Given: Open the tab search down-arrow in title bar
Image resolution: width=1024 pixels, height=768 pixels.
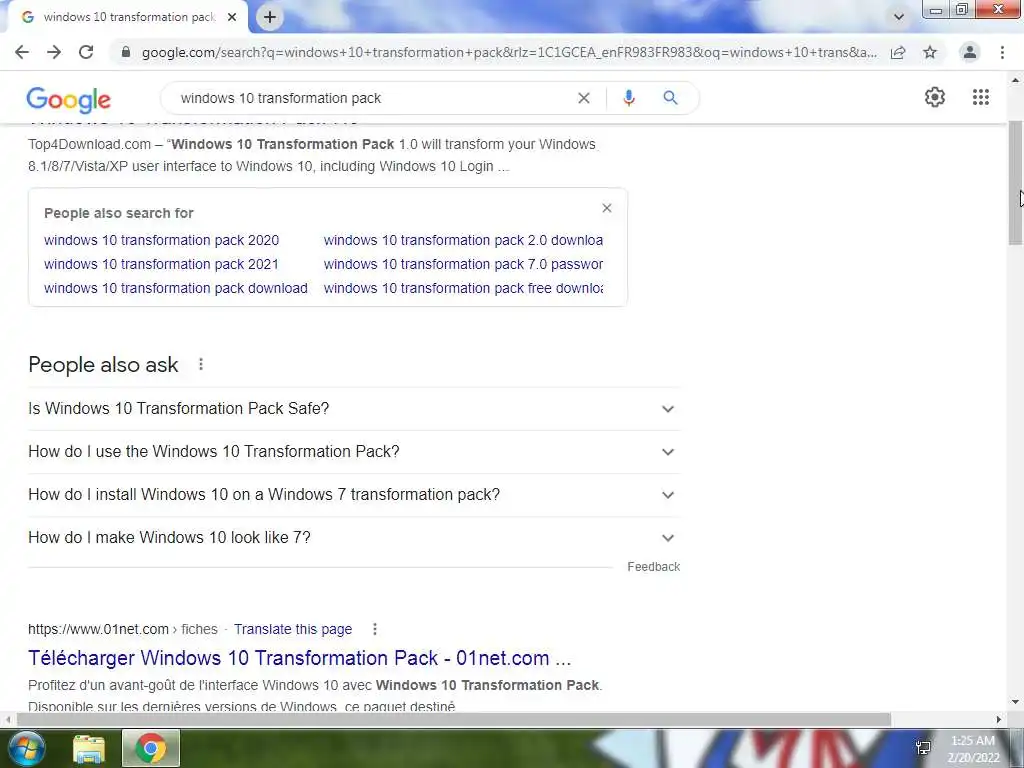Looking at the screenshot, I should coord(899,17).
